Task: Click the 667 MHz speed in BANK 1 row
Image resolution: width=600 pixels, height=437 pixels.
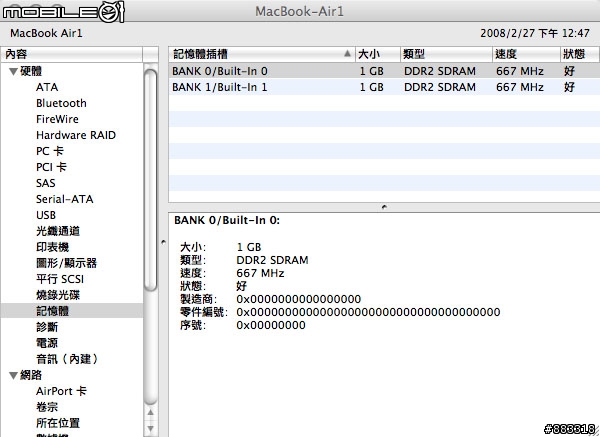Action: [x=520, y=87]
